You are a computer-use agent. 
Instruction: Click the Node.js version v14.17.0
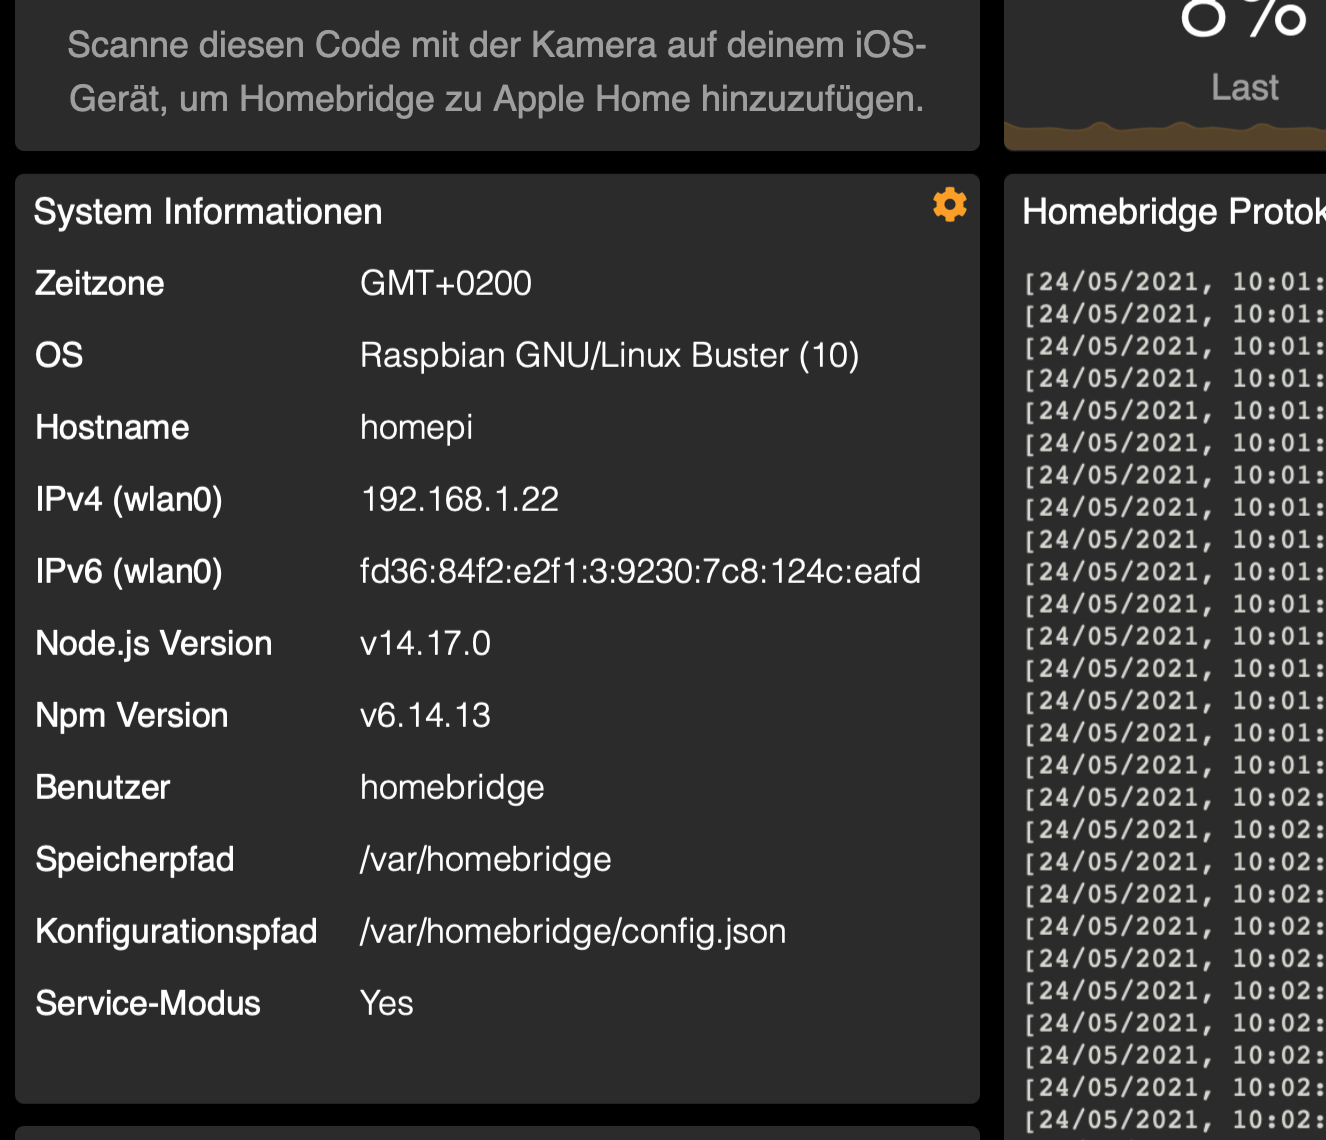click(425, 643)
